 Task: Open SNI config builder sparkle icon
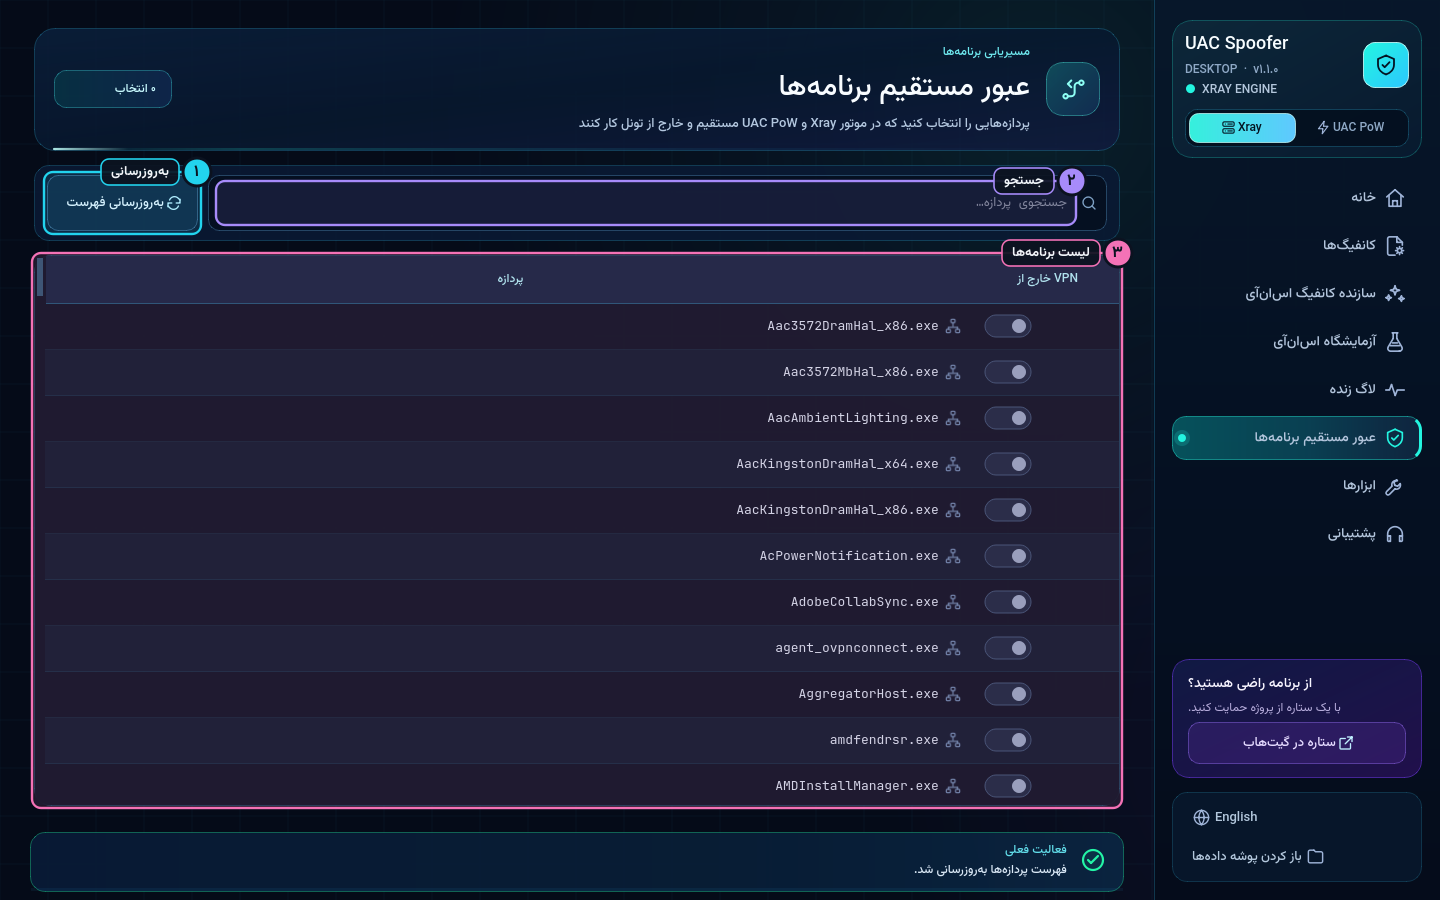[x=1395, y=294]
